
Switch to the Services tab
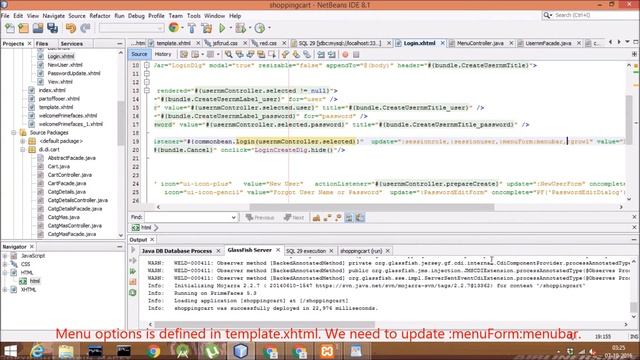coord(71,44)
